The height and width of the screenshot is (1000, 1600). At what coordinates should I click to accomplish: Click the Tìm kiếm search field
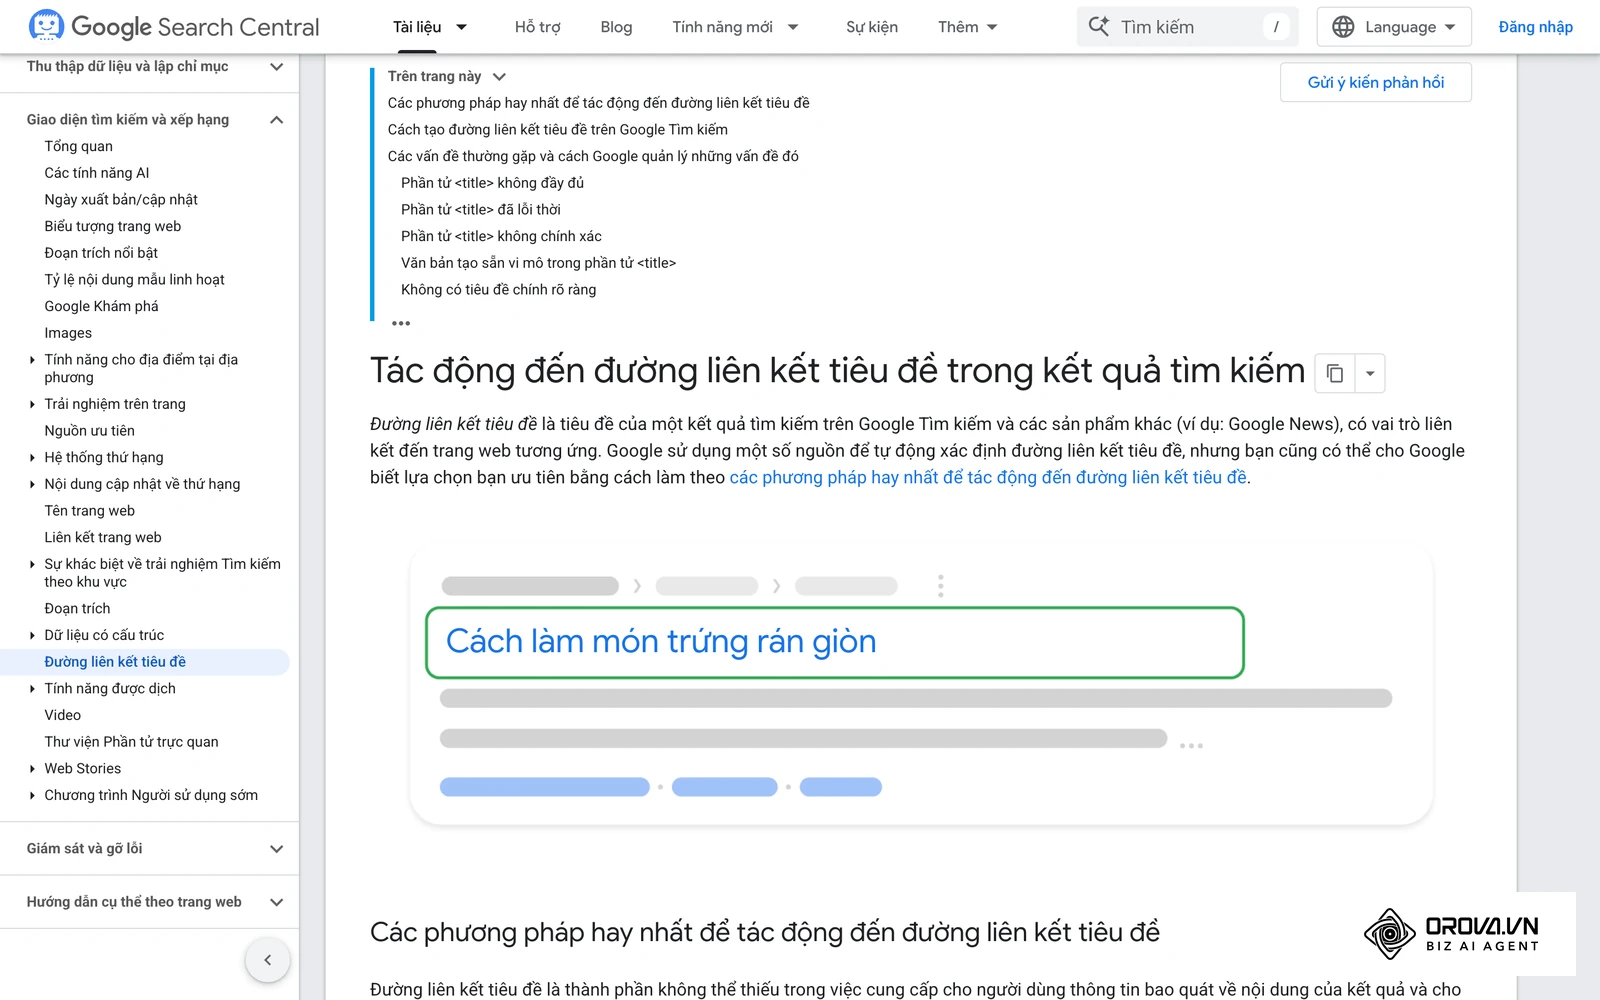(1187, 27)
